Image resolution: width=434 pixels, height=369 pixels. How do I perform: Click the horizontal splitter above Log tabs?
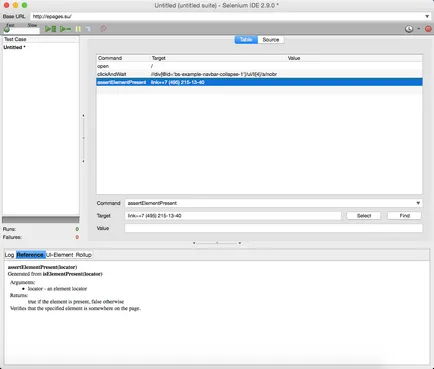point(217,243)
